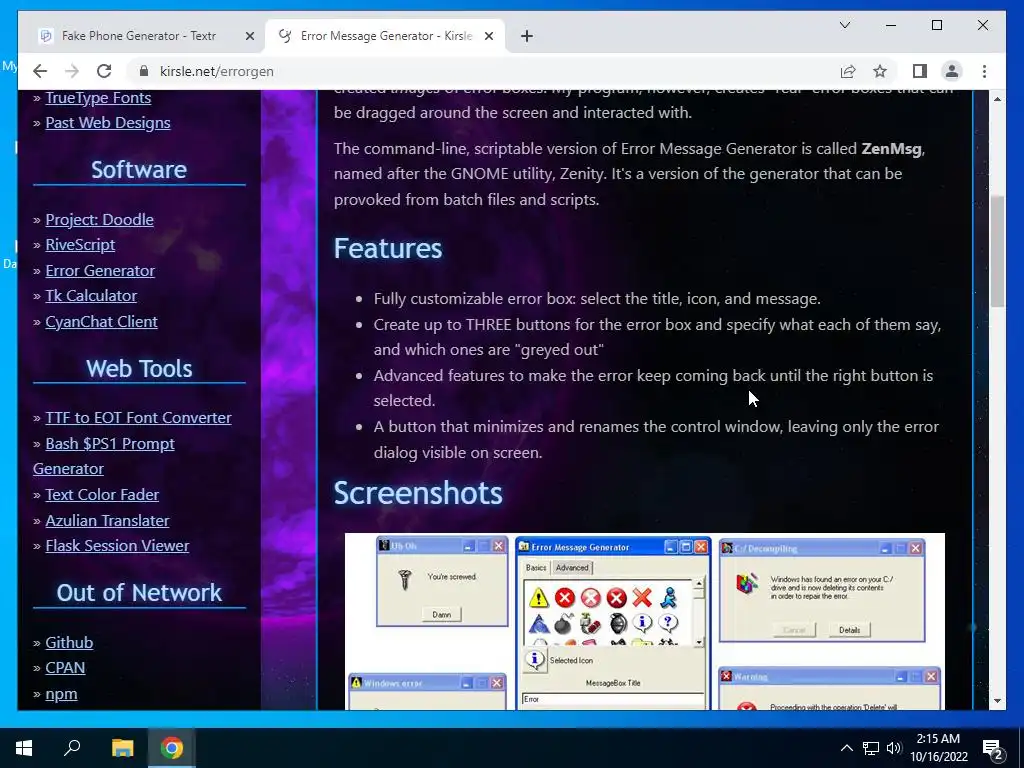Image resolution: width=1024 pixels, height=768 pixels.
Task: Bookmark this page with the star icon
Action: [880, 71]
